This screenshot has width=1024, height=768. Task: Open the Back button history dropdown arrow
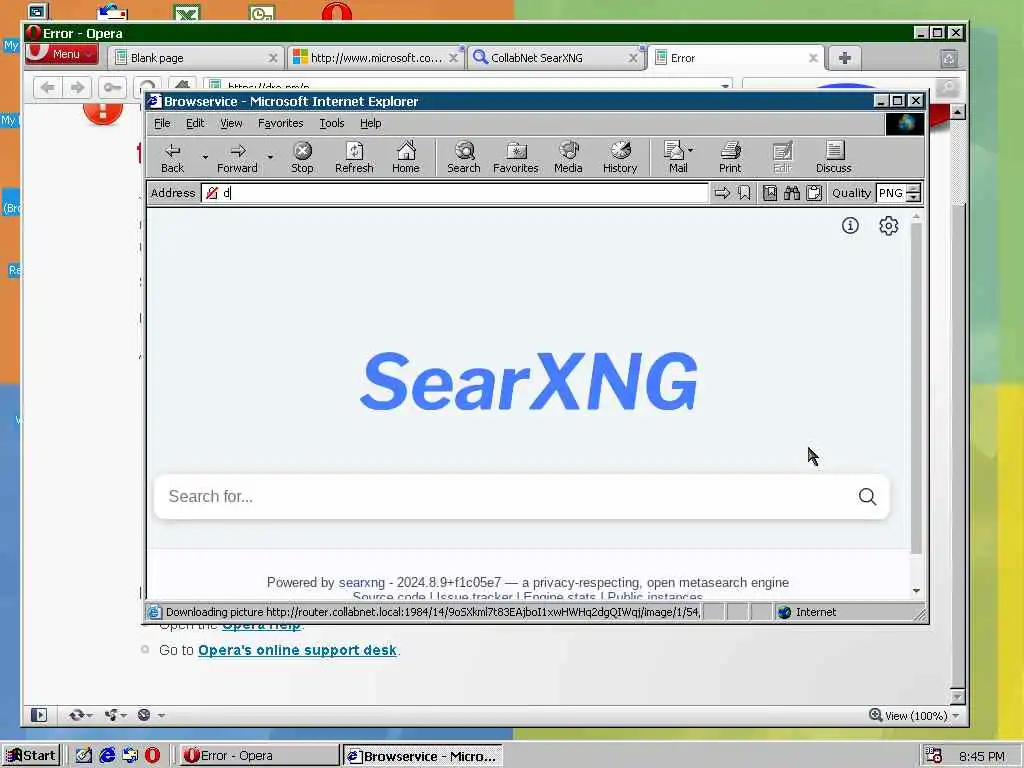point(205,157)
